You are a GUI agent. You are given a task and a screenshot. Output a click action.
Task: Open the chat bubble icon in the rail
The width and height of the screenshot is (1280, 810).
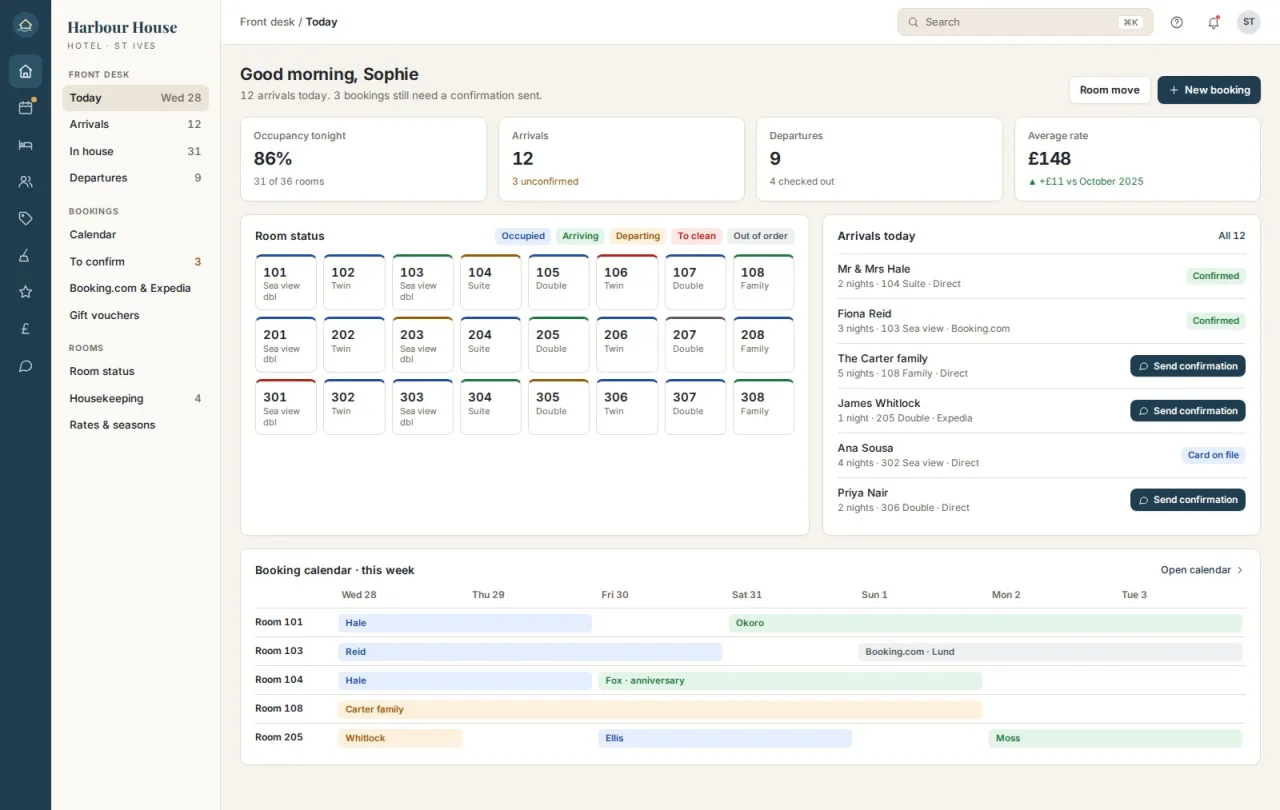click(25, 366)
